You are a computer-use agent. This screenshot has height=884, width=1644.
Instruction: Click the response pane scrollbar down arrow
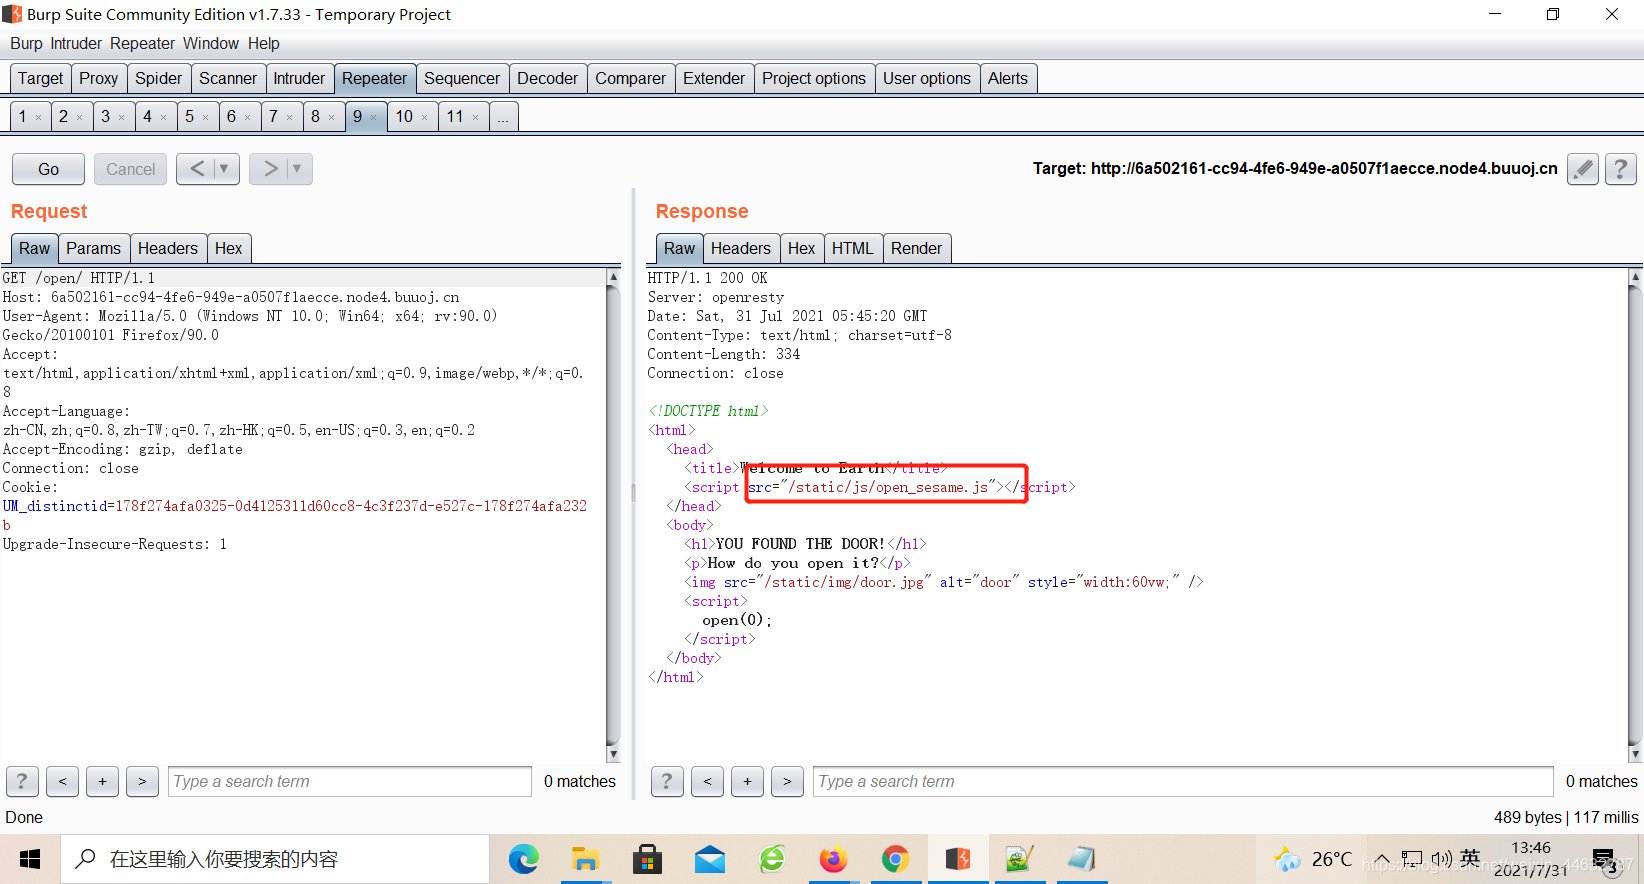[x=1635, y=755]
